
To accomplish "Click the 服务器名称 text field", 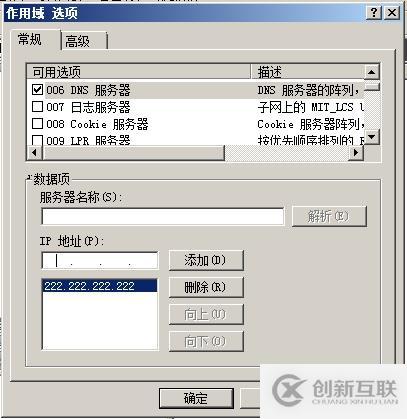I will (x=163, y=216).
